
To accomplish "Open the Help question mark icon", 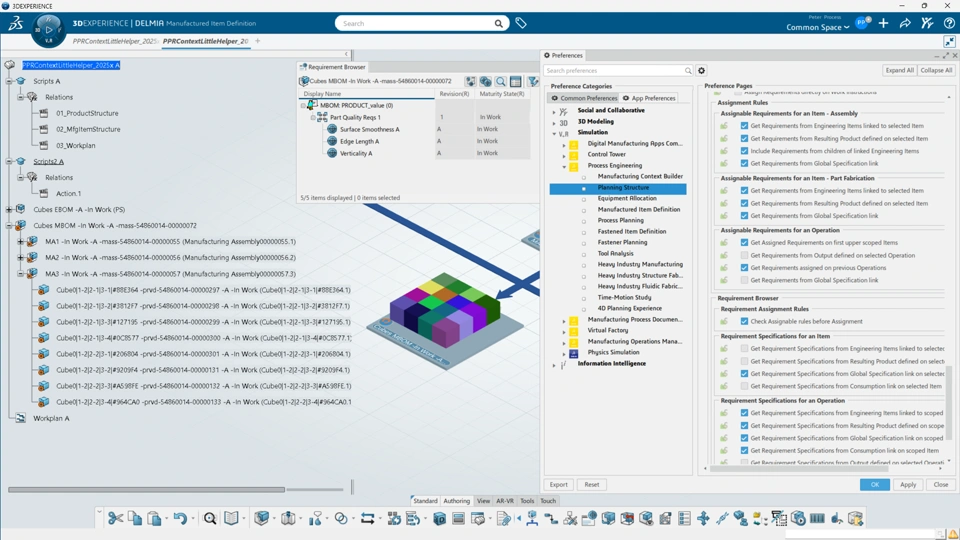I will [949, 23].
